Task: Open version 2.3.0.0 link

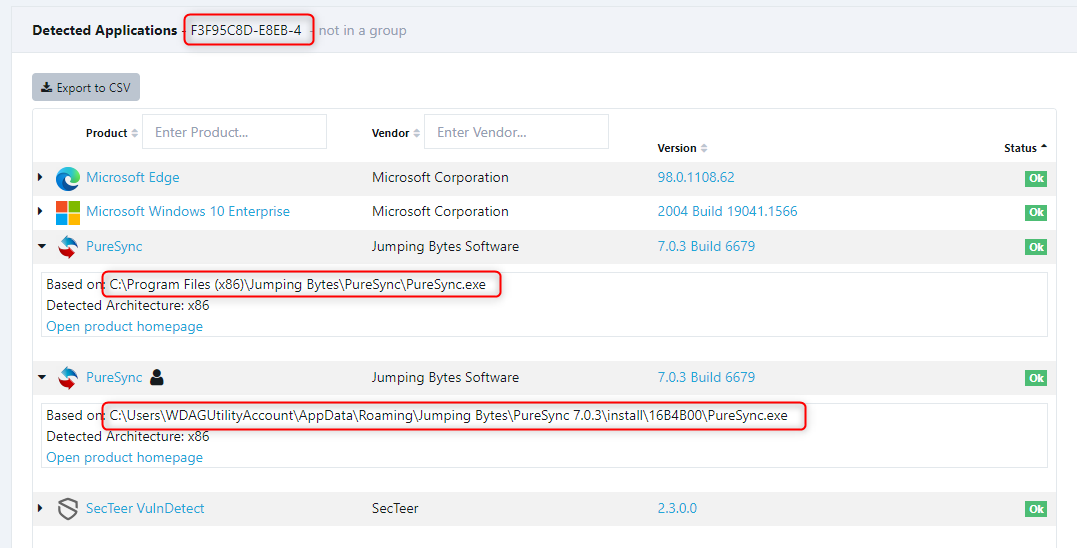Action: click(677, 508)
